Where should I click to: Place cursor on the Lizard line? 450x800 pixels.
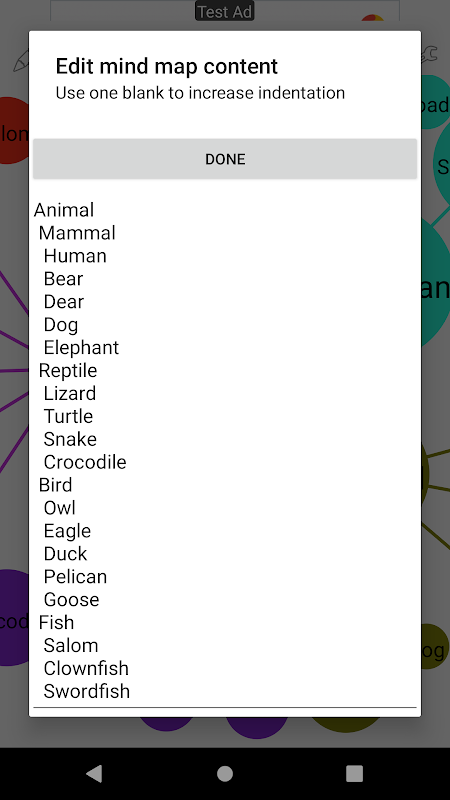(x=70, y=394)
